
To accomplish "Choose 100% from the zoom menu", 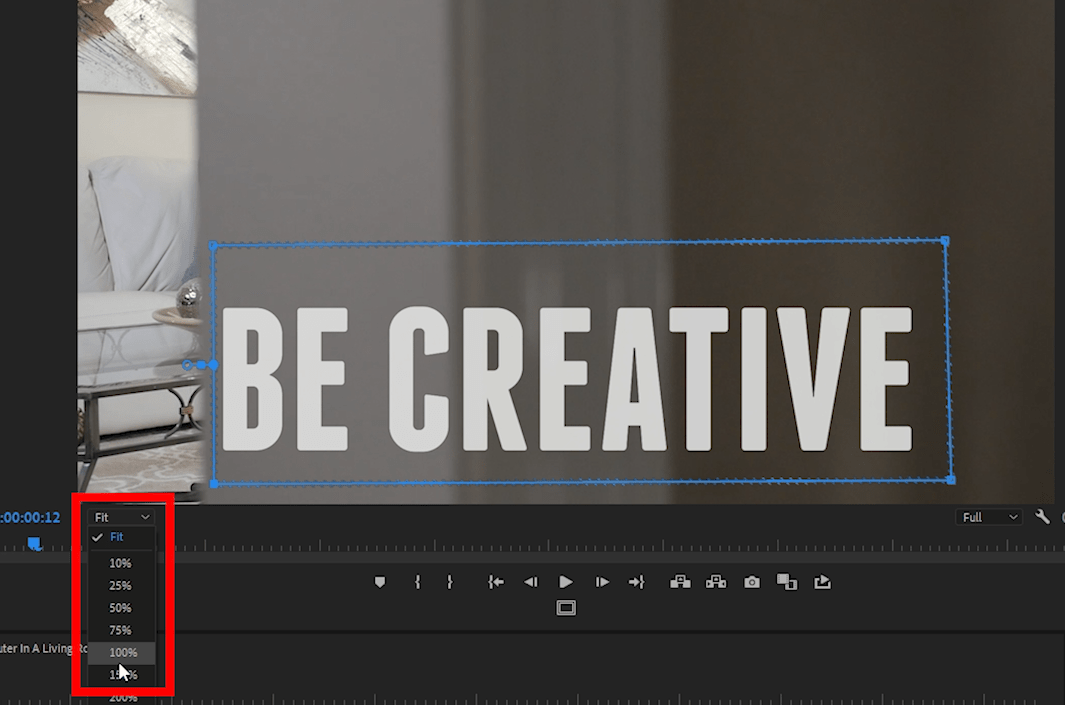I will coord(121,652).
